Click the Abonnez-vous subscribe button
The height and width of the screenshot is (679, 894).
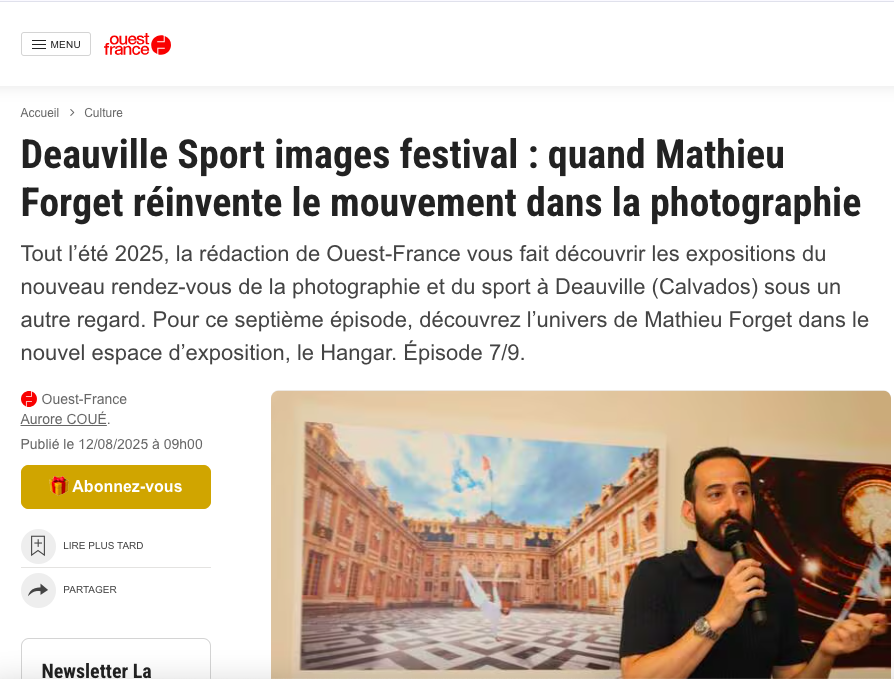click(116, 487)
